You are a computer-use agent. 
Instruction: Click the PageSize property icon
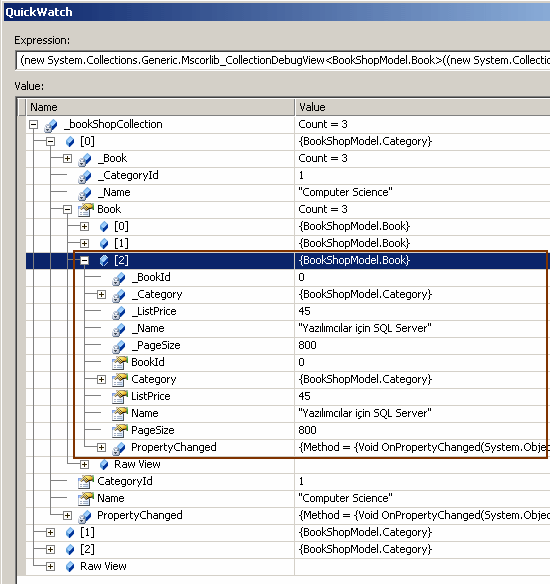(x=120, y=431)
